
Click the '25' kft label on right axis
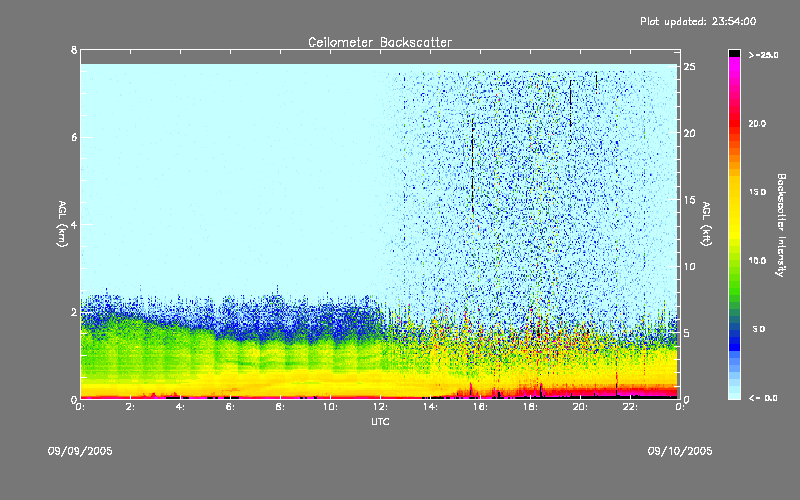[x=689, y=67]
